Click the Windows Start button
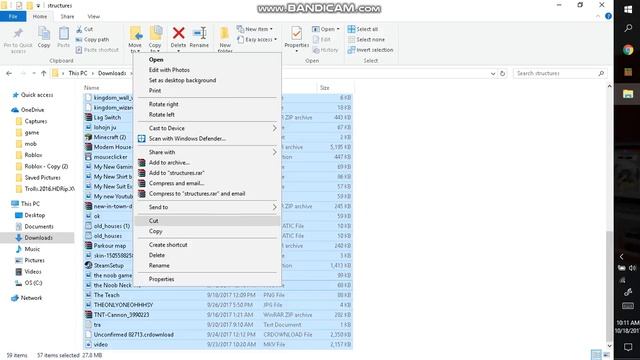640x360 pixels. pyautogui.click(x=628, y=9)
